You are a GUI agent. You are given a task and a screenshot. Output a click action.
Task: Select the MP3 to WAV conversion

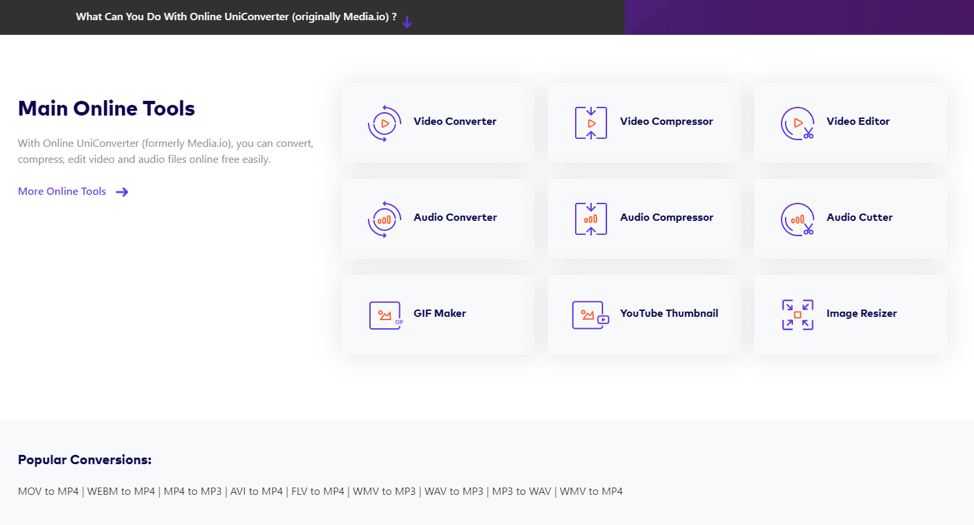pyautogui.click(x=522, y=491)
